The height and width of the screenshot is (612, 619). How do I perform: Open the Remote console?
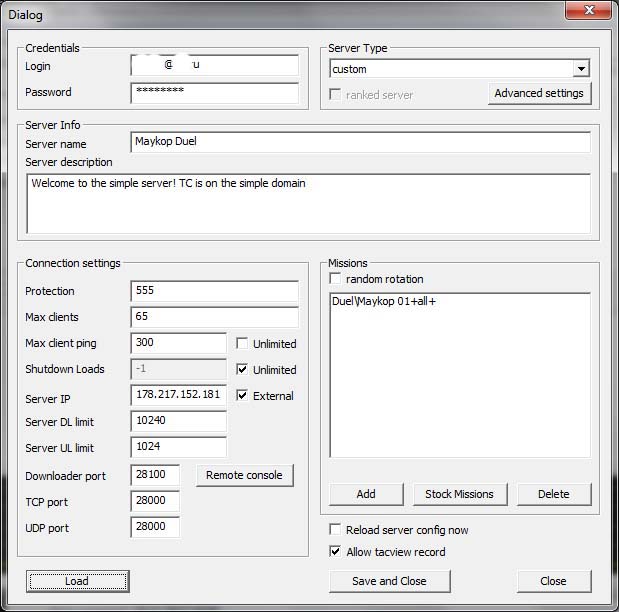coord(244,476)
